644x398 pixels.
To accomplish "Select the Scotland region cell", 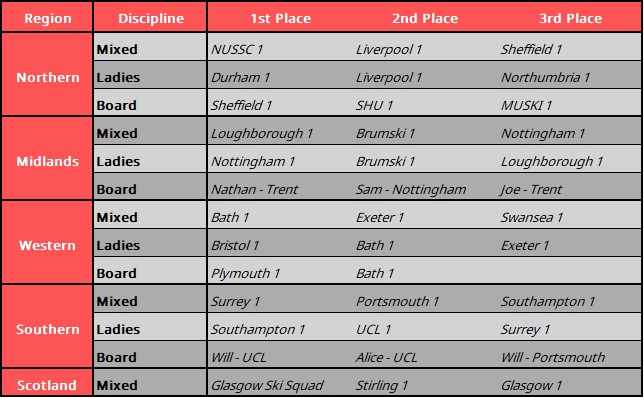I will (x=47, y=384).
